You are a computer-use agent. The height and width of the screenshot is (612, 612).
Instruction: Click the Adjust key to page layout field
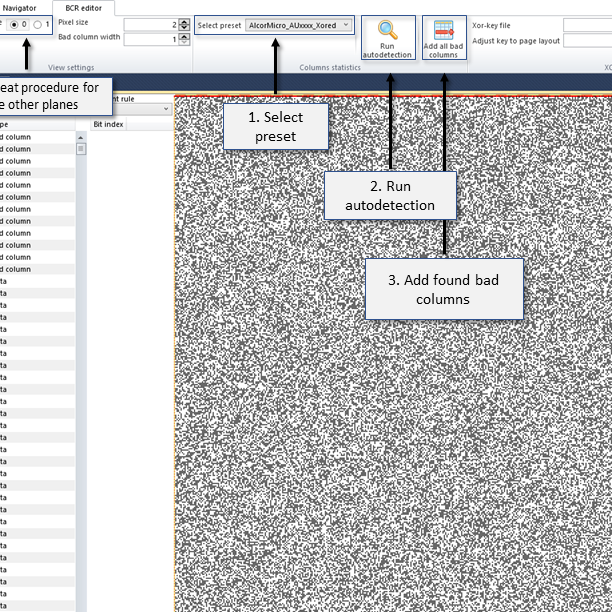(587, 41)
